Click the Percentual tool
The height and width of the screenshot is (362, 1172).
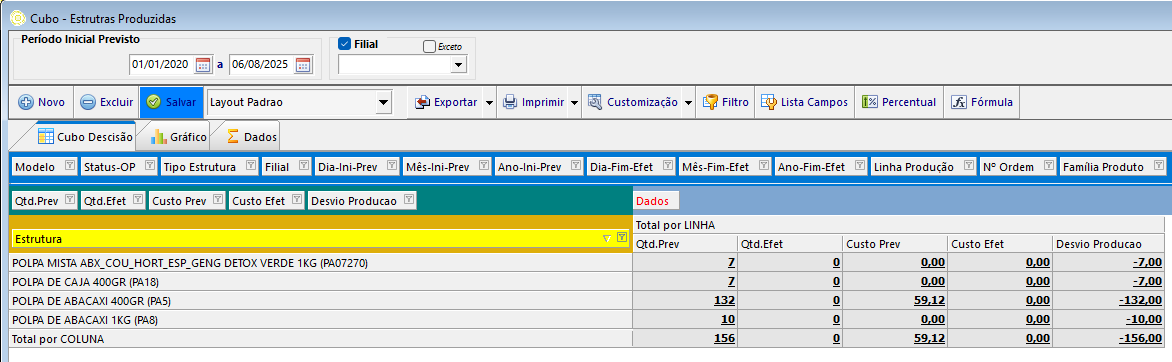(898, 102)
